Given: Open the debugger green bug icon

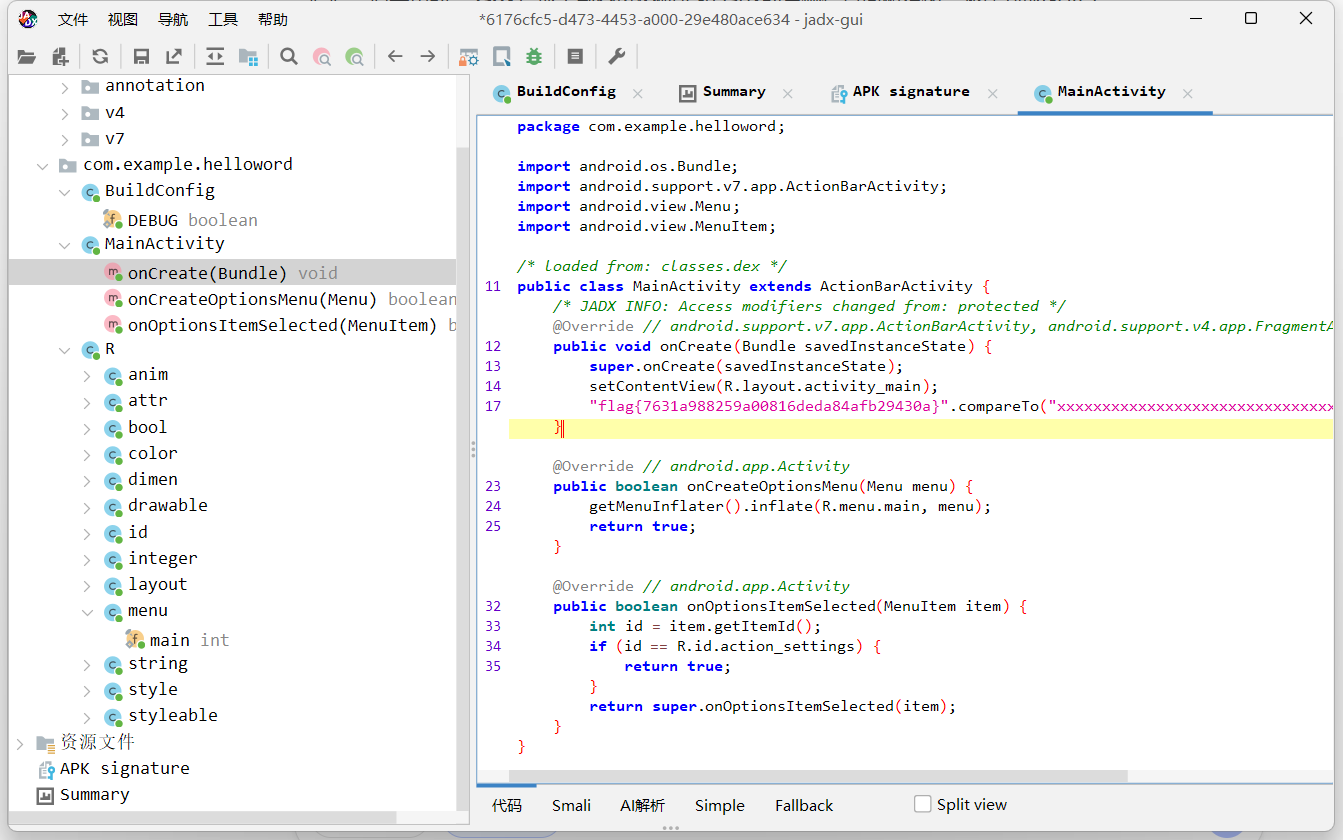Looking at the screenshot, I should click(534, 57).
